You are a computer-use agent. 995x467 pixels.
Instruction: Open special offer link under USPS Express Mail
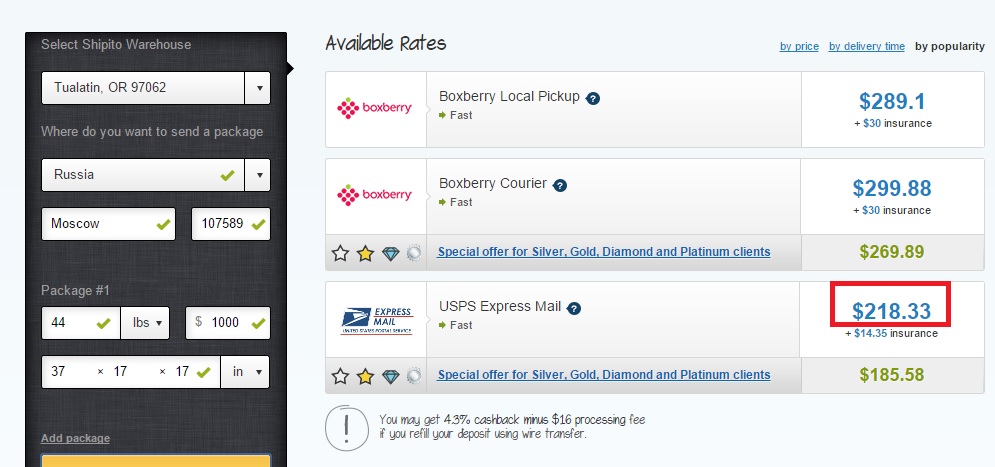604,374
